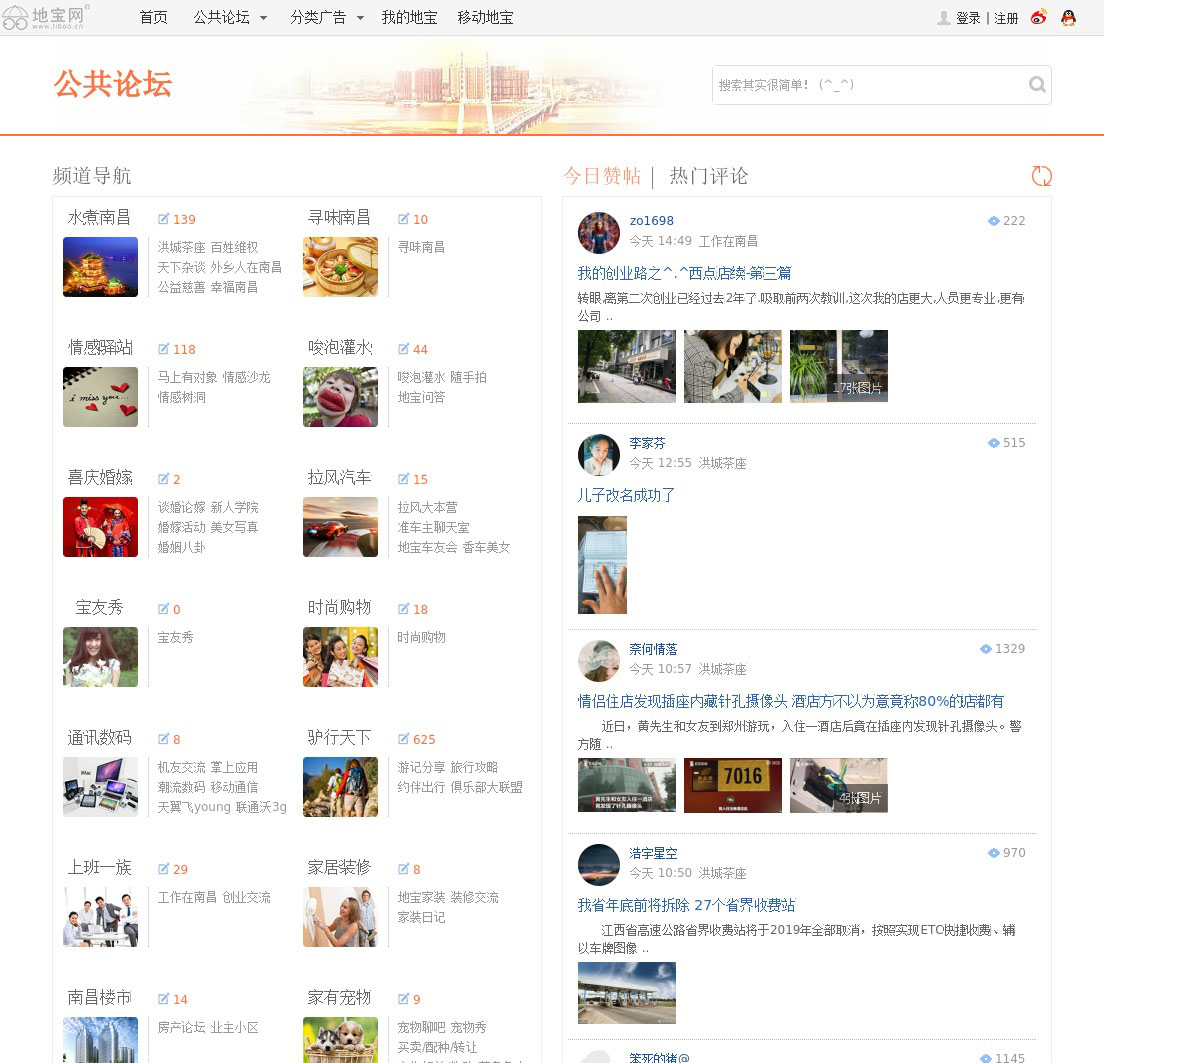
Task: Open 拉风汽车 channel thumbnail
Action: [x=340, y=527]
